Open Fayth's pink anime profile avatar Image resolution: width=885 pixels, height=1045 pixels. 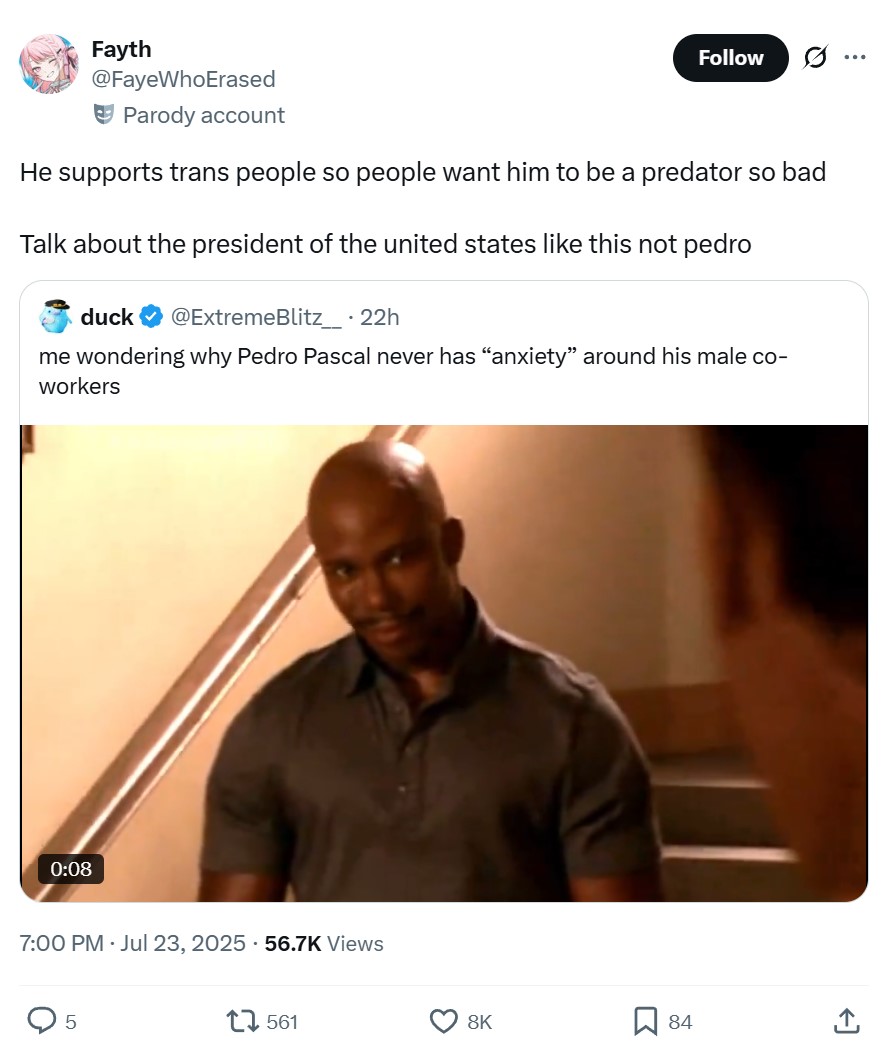49,64
